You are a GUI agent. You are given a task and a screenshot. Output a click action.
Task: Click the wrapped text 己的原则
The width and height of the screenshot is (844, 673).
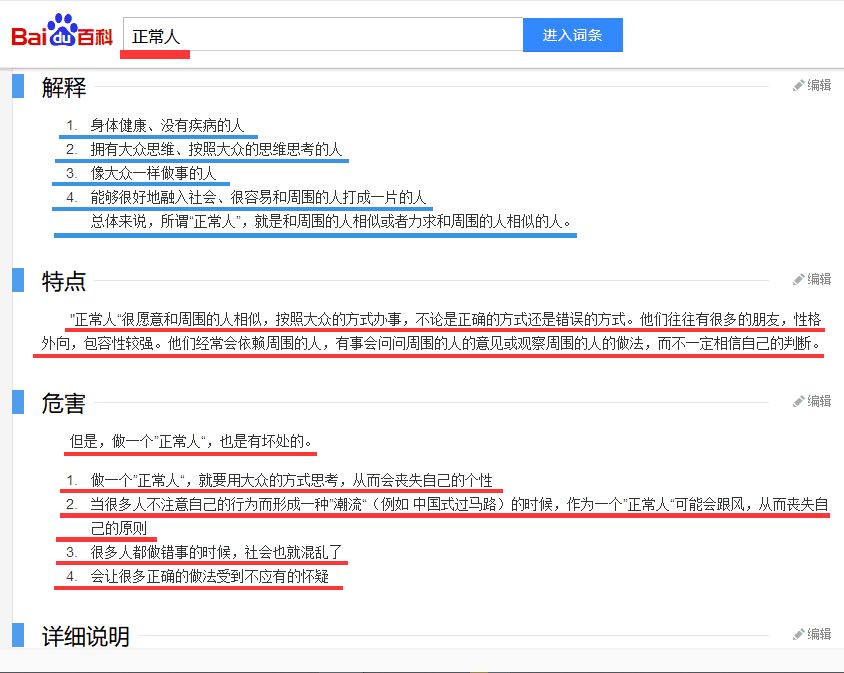coord(118,528)
